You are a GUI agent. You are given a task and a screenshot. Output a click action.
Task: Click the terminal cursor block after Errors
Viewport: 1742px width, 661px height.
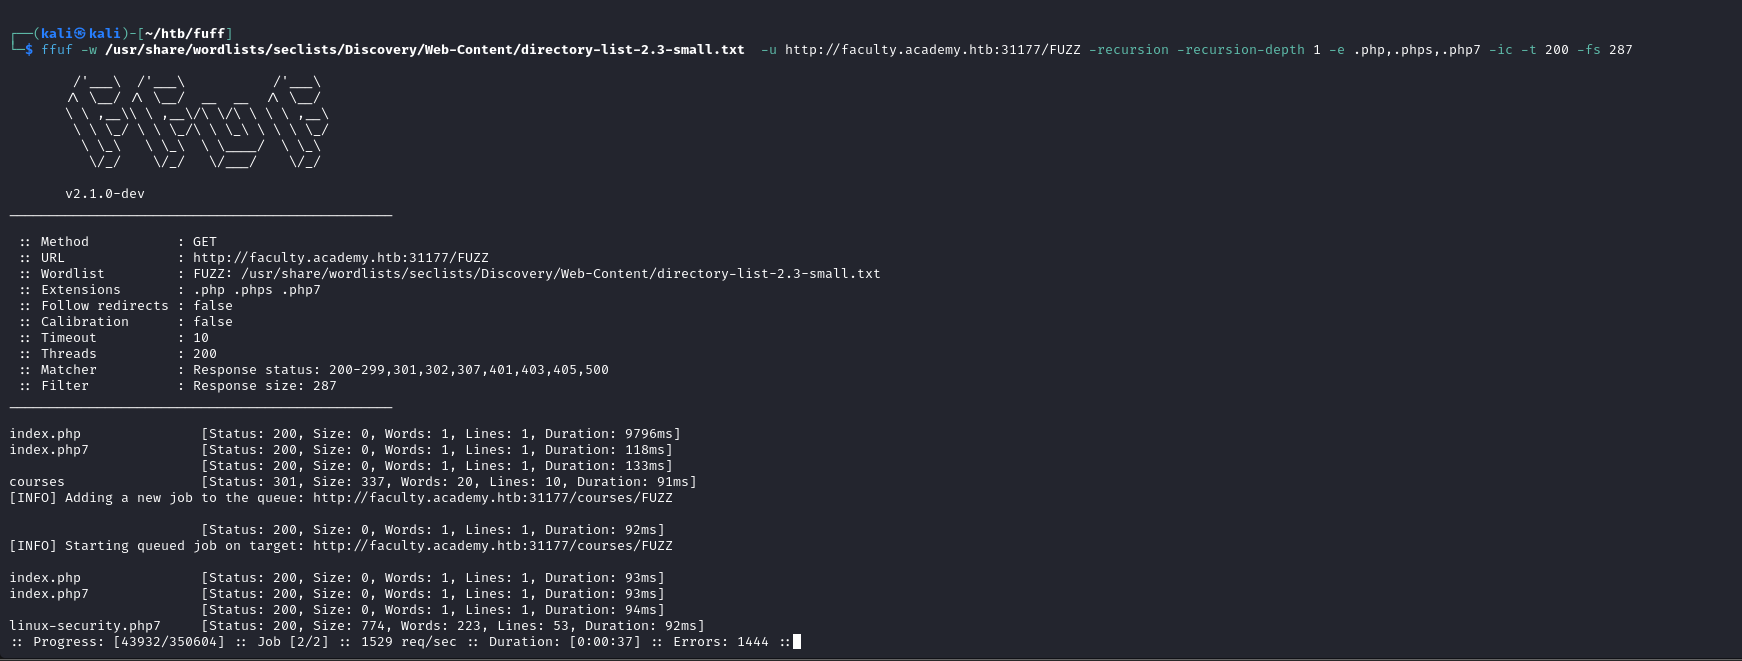(x=797, y=642)
